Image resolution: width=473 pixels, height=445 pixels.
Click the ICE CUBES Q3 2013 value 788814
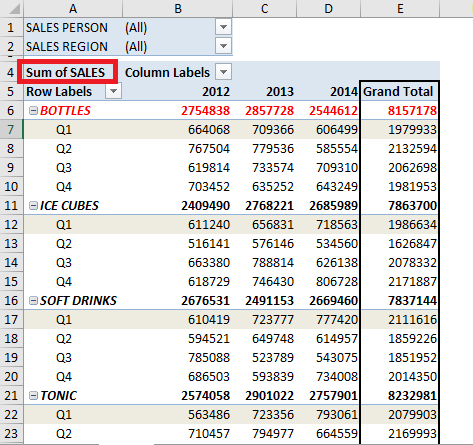265,263
